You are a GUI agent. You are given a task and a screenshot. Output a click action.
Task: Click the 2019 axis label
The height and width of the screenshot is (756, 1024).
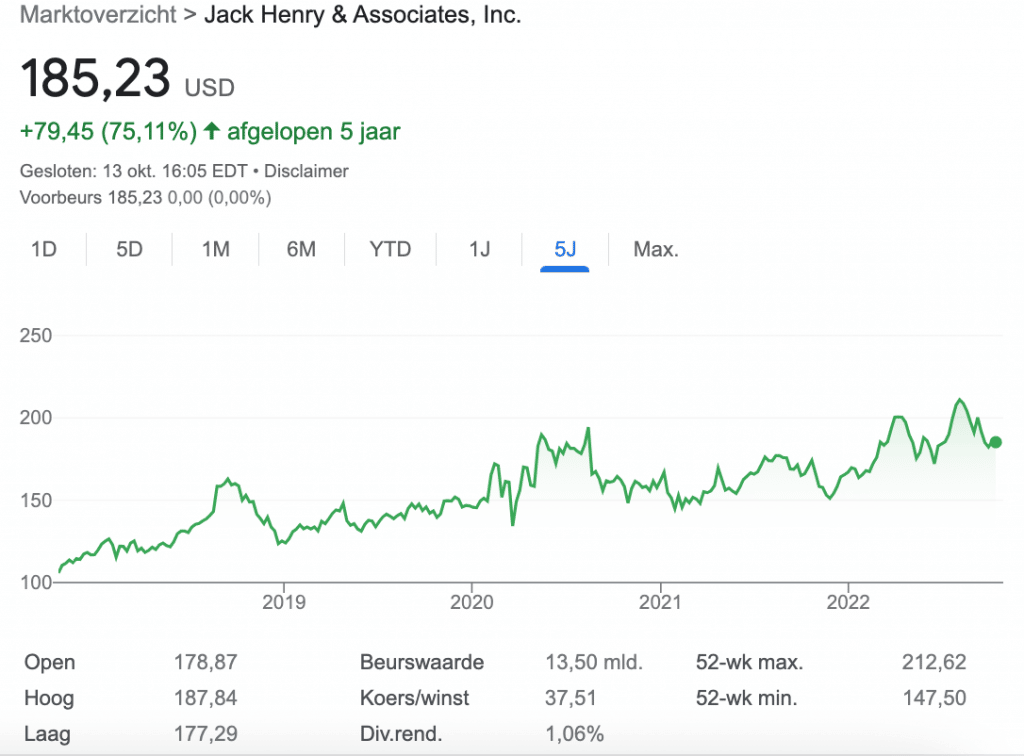pyautogui.click(x=283, y=602)
